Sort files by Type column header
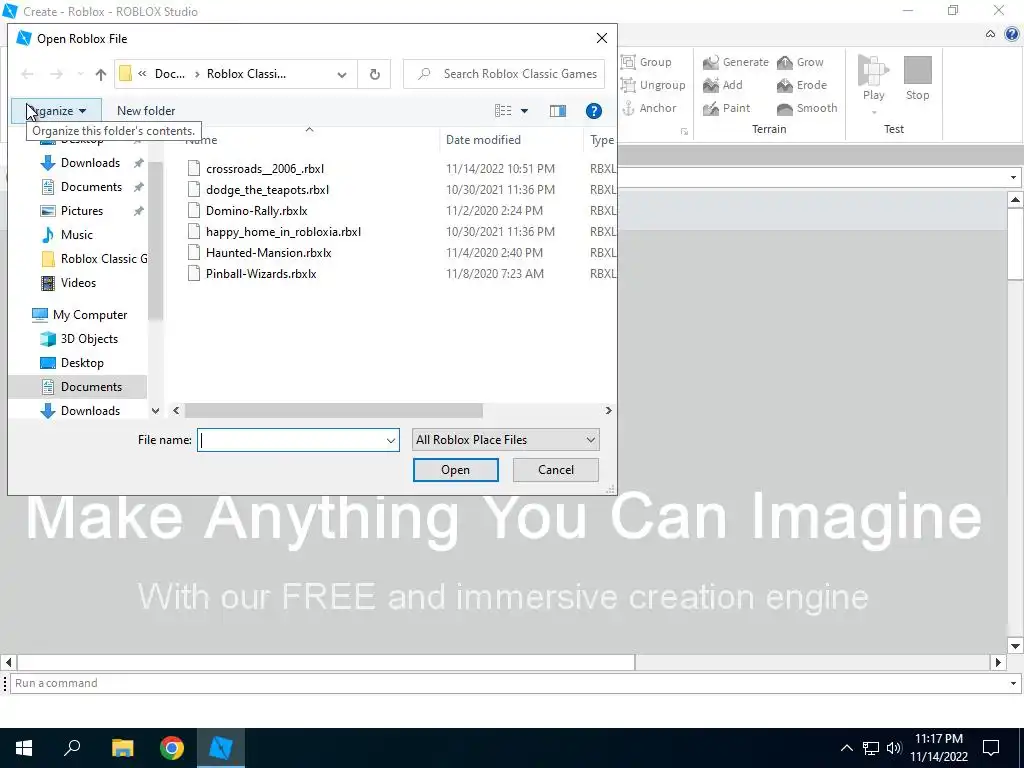The width and height of the screenshot is (1024, 768). click(x=601, y=140)
